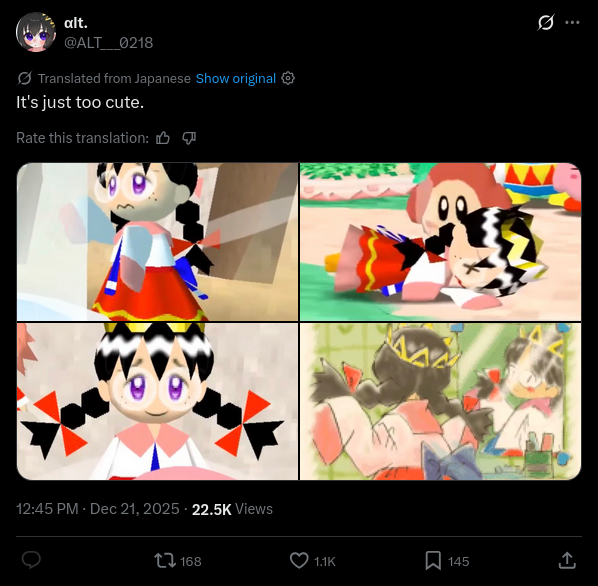
Task: Open bottom-right watercolor mirror illustration
Action: (x=440, y=401)
